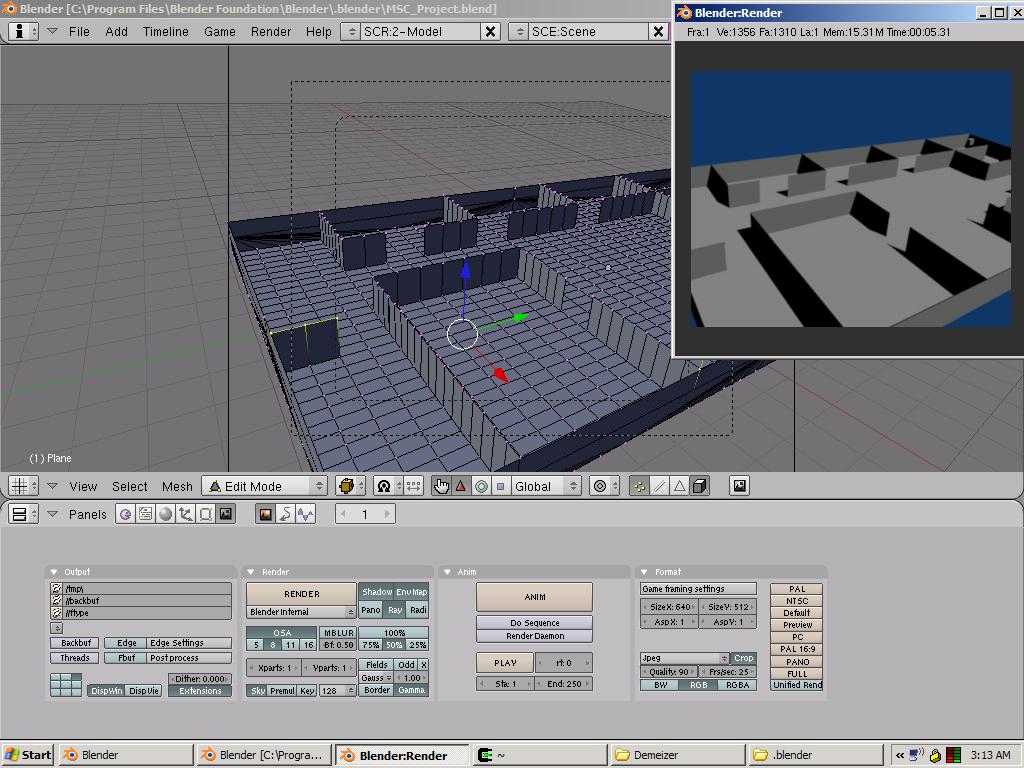Click the draw type cube icon
Image resolution: width=1024 pixels, height=768 pixels.
coord(346,486)
